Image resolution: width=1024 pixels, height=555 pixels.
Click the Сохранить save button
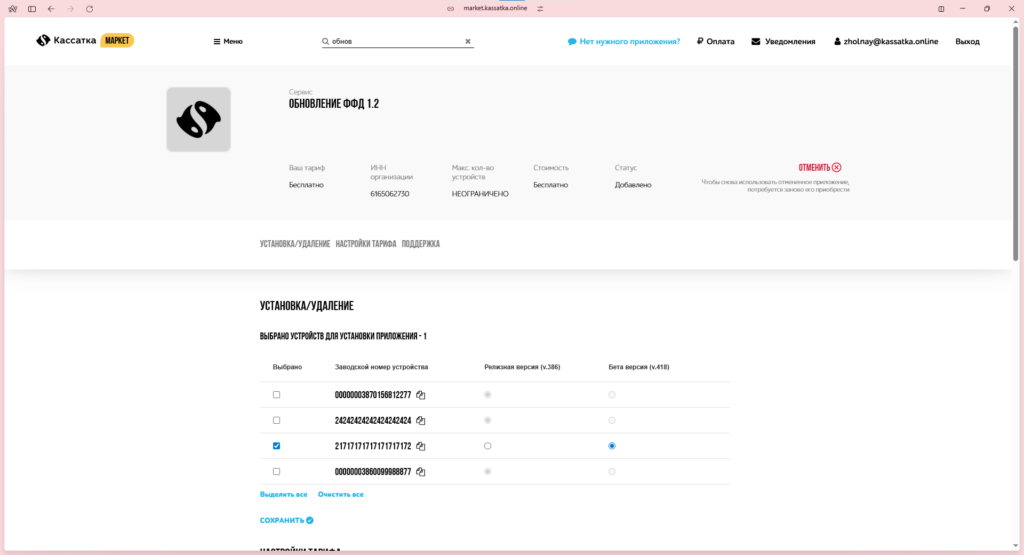(287, 520)
